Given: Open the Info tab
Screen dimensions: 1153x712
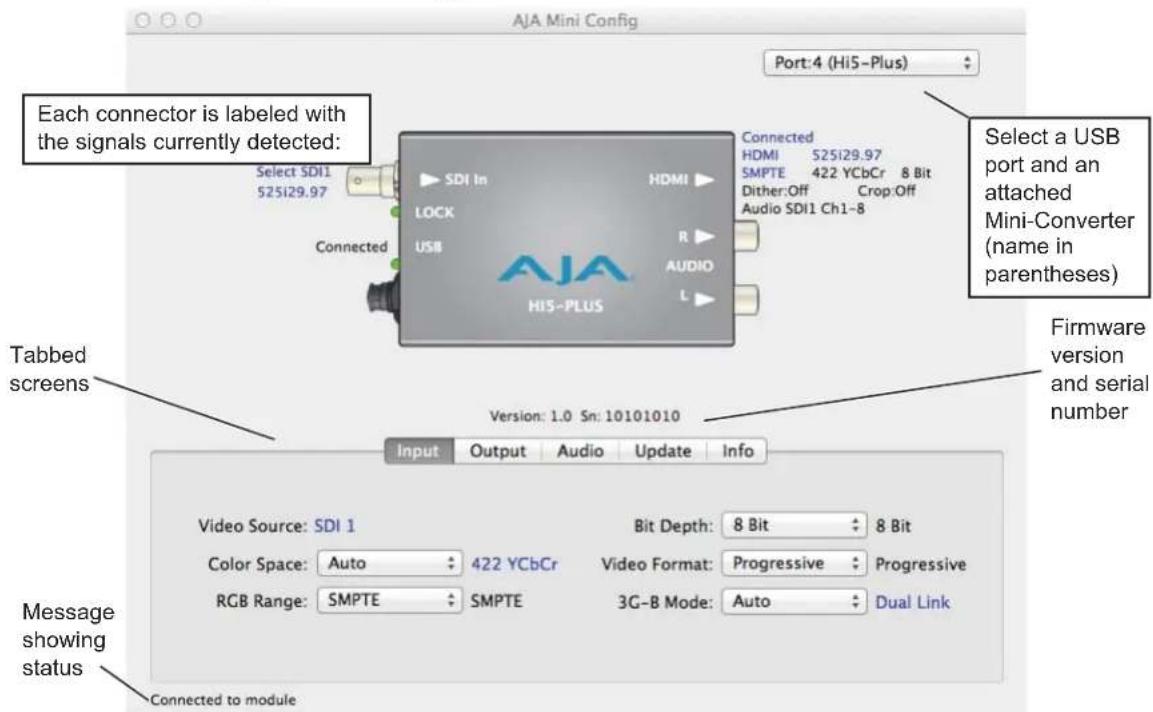Looking at the screenshot, I should click(x=738, y=451).
